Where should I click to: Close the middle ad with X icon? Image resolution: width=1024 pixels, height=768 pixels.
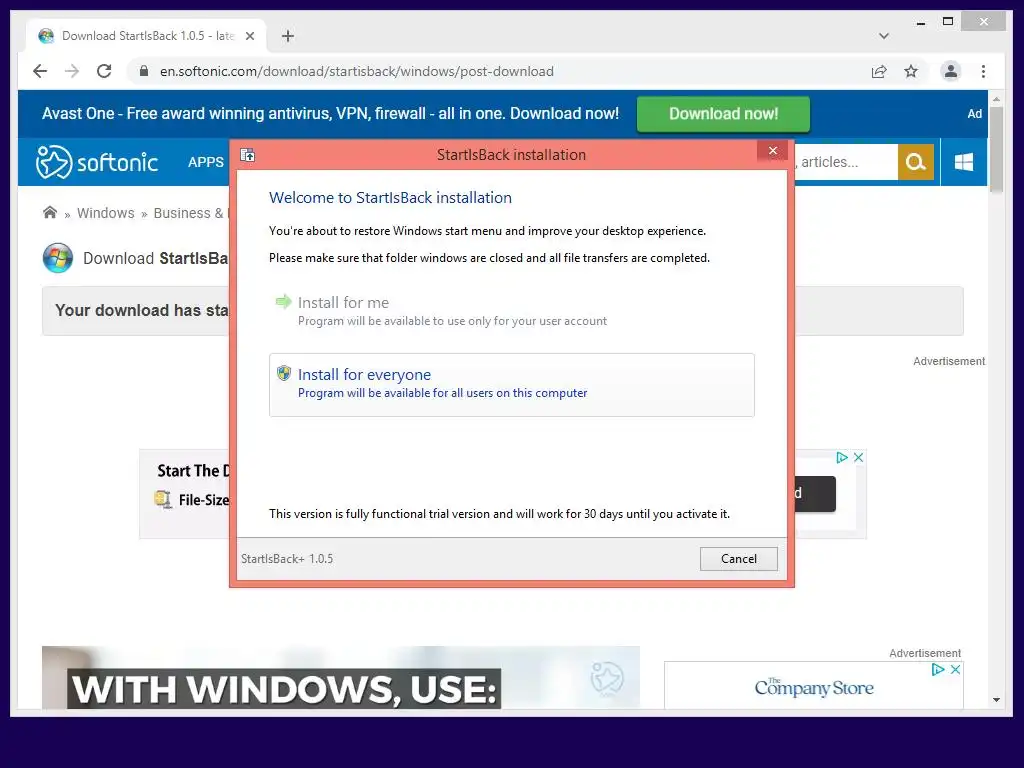point(859,458)
